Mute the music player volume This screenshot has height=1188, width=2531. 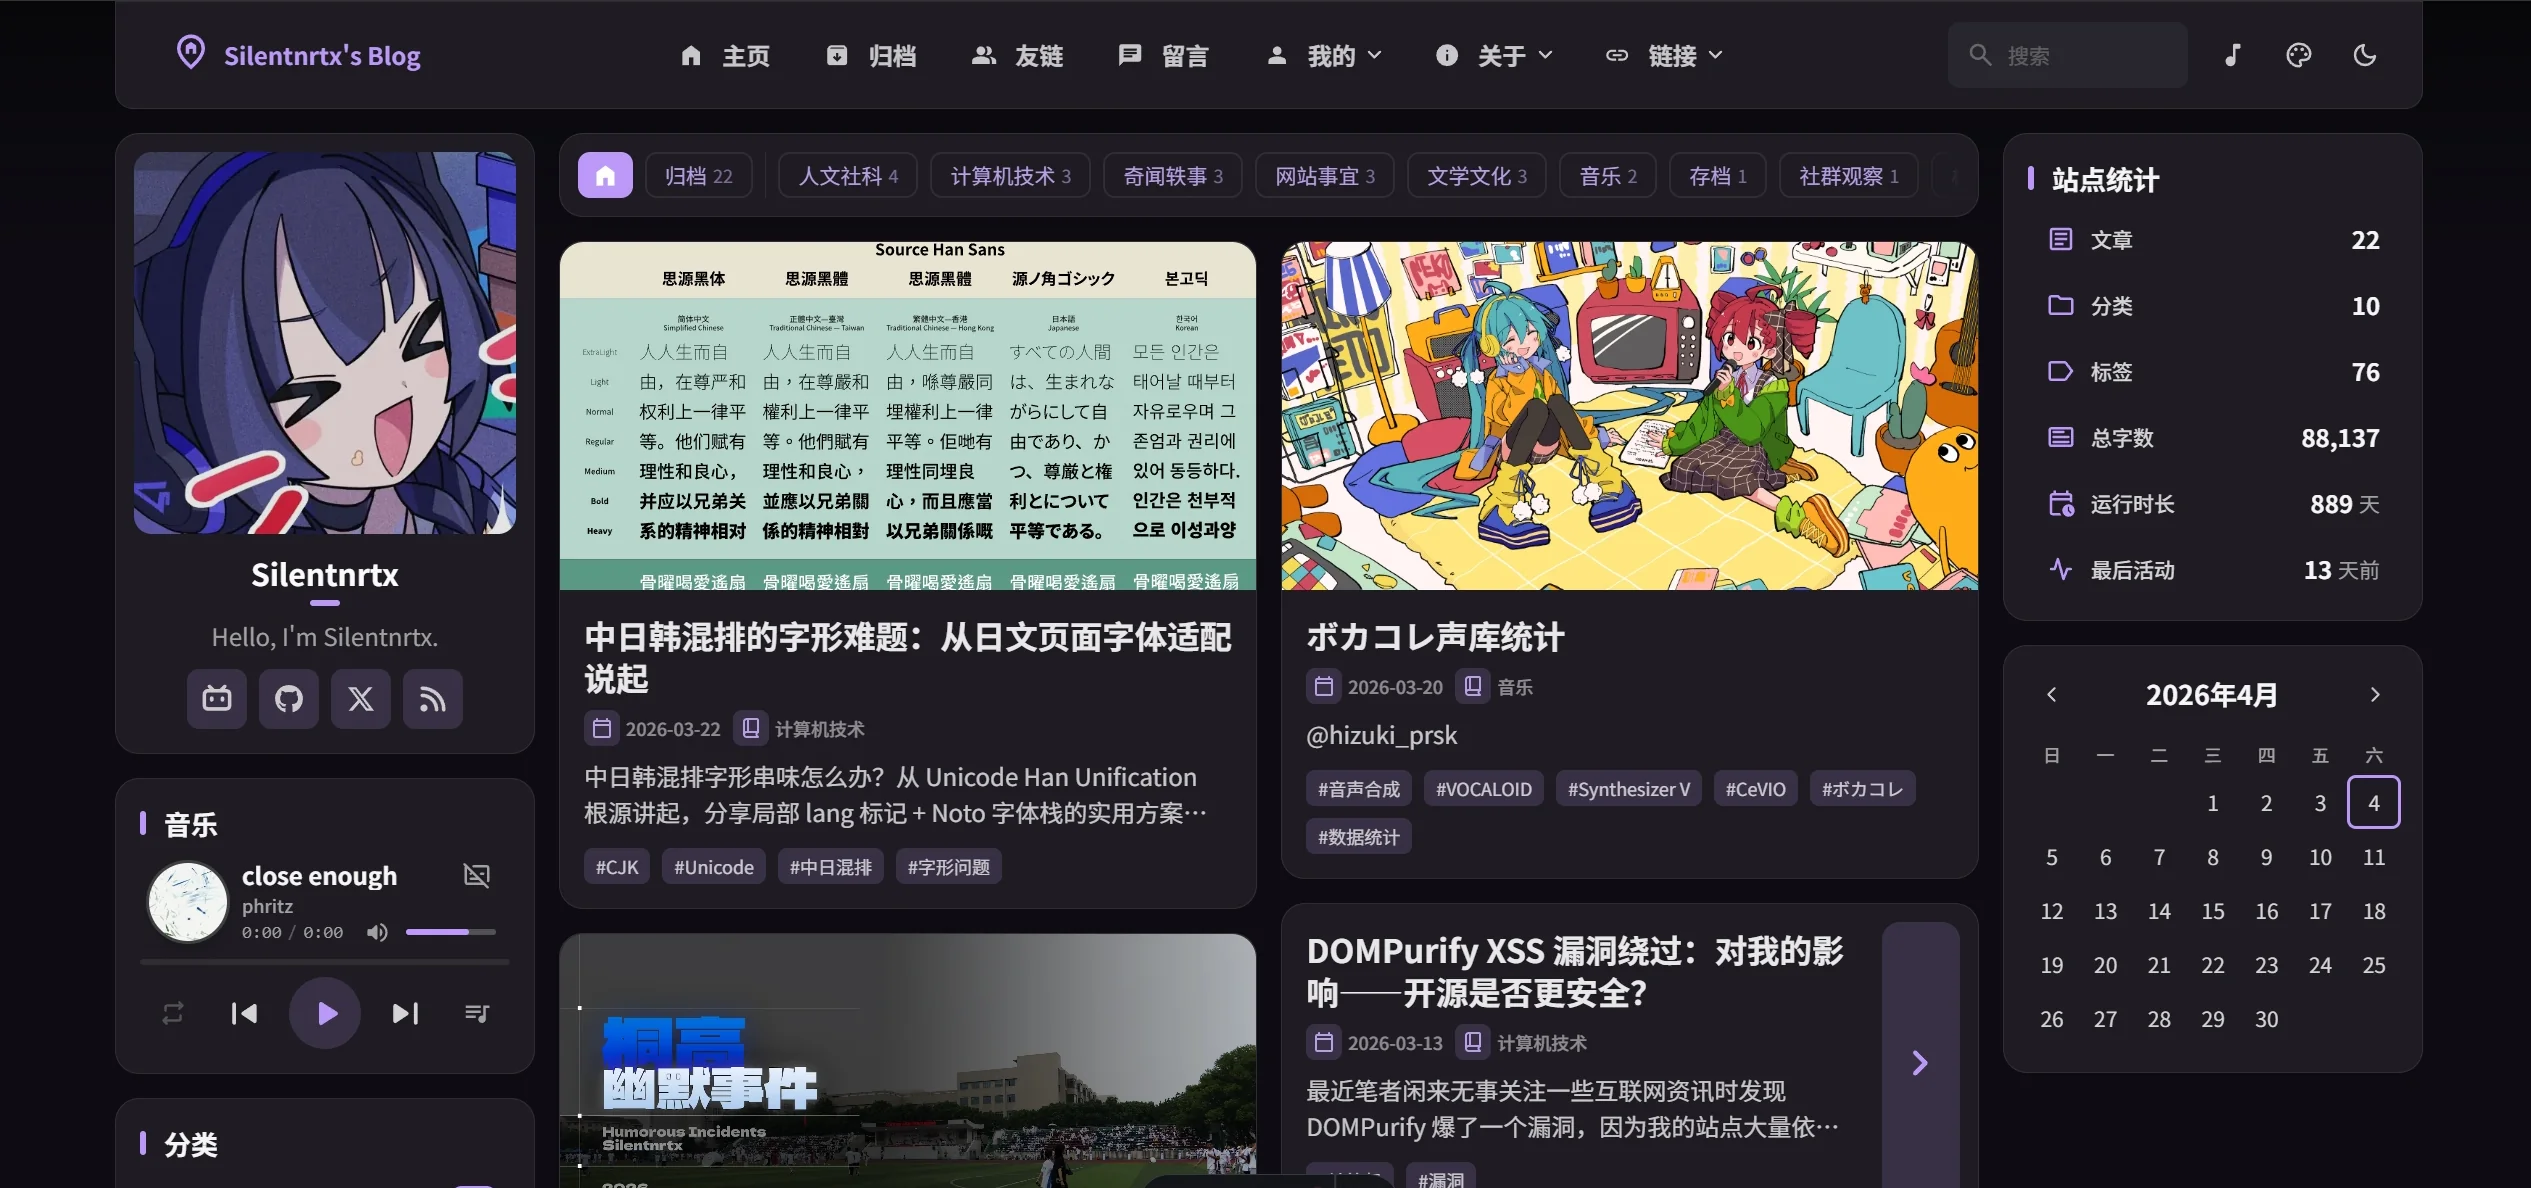[x=377, y=932]
